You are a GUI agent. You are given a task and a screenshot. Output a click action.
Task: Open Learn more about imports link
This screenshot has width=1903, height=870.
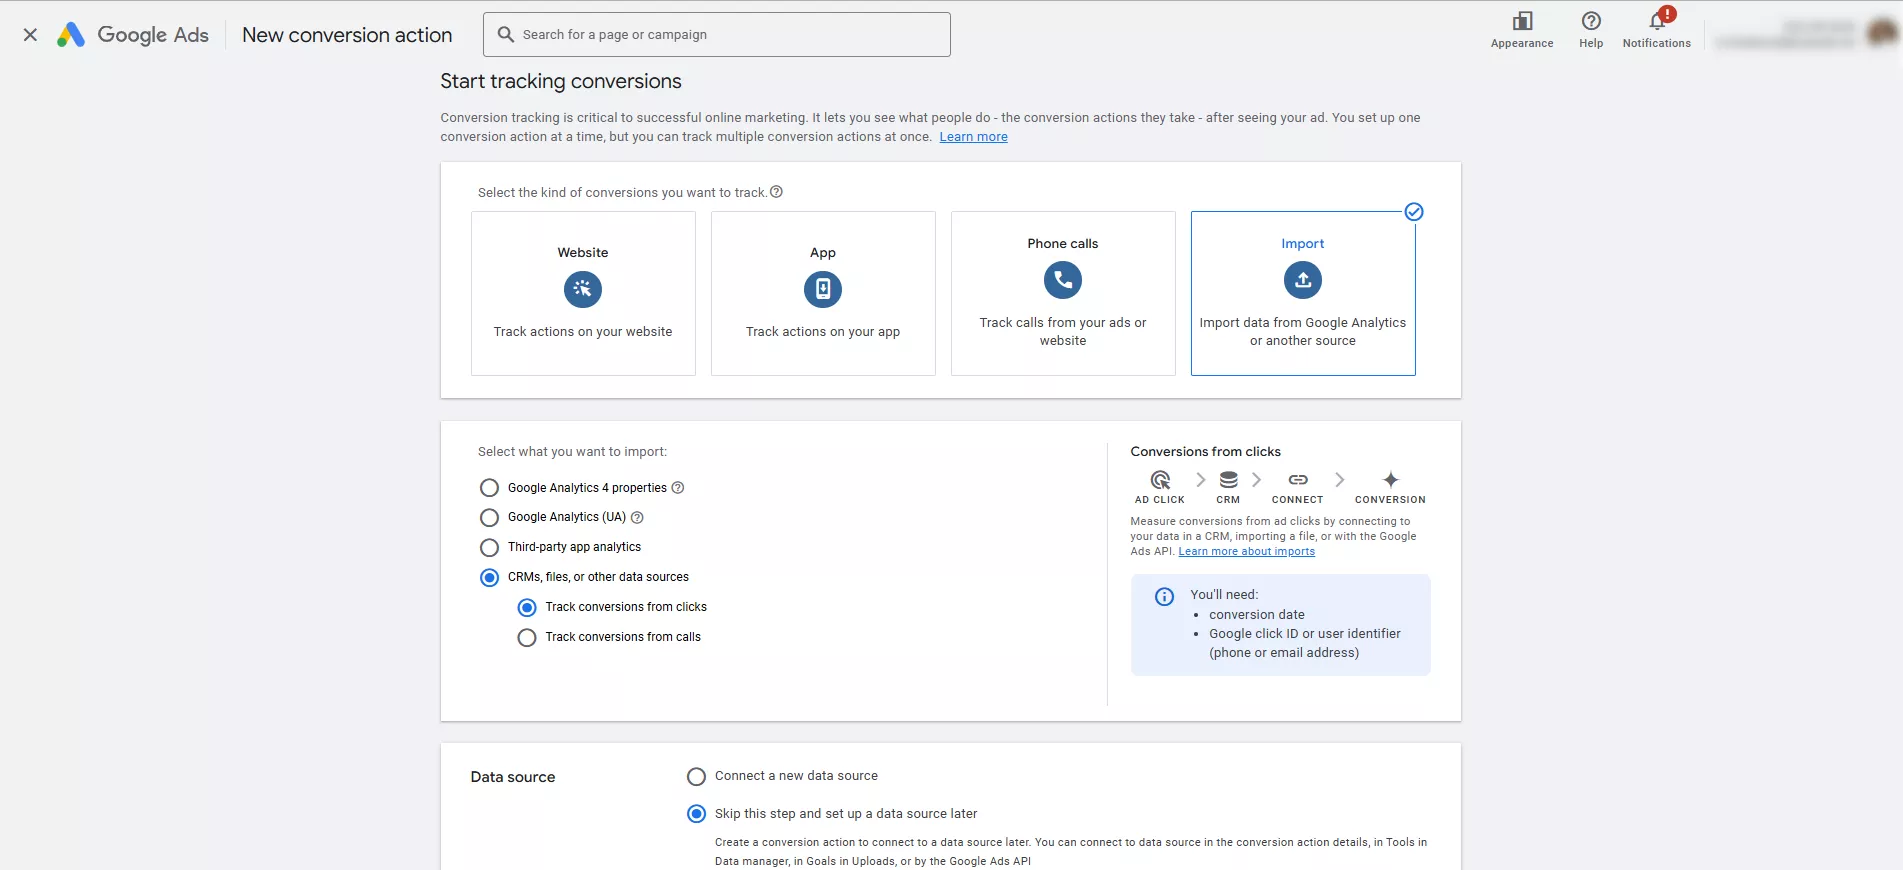tap(1246, 552)
